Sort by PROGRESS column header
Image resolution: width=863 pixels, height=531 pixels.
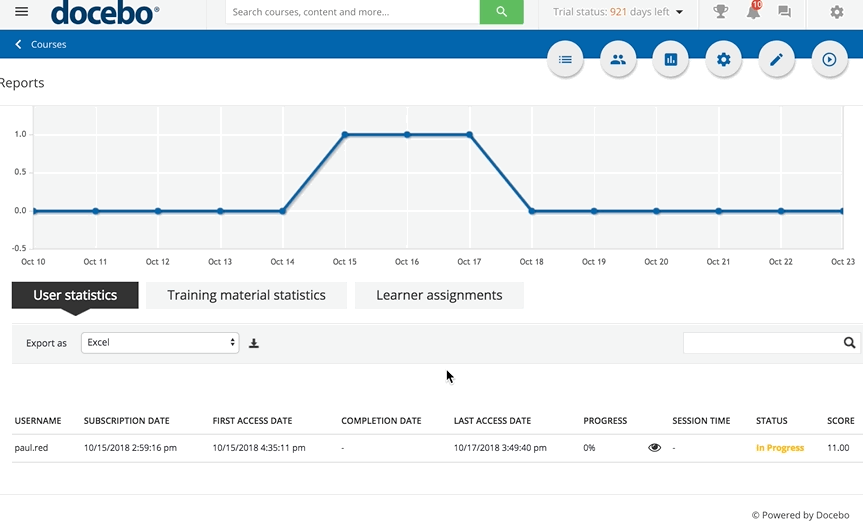tap(605, 421)
